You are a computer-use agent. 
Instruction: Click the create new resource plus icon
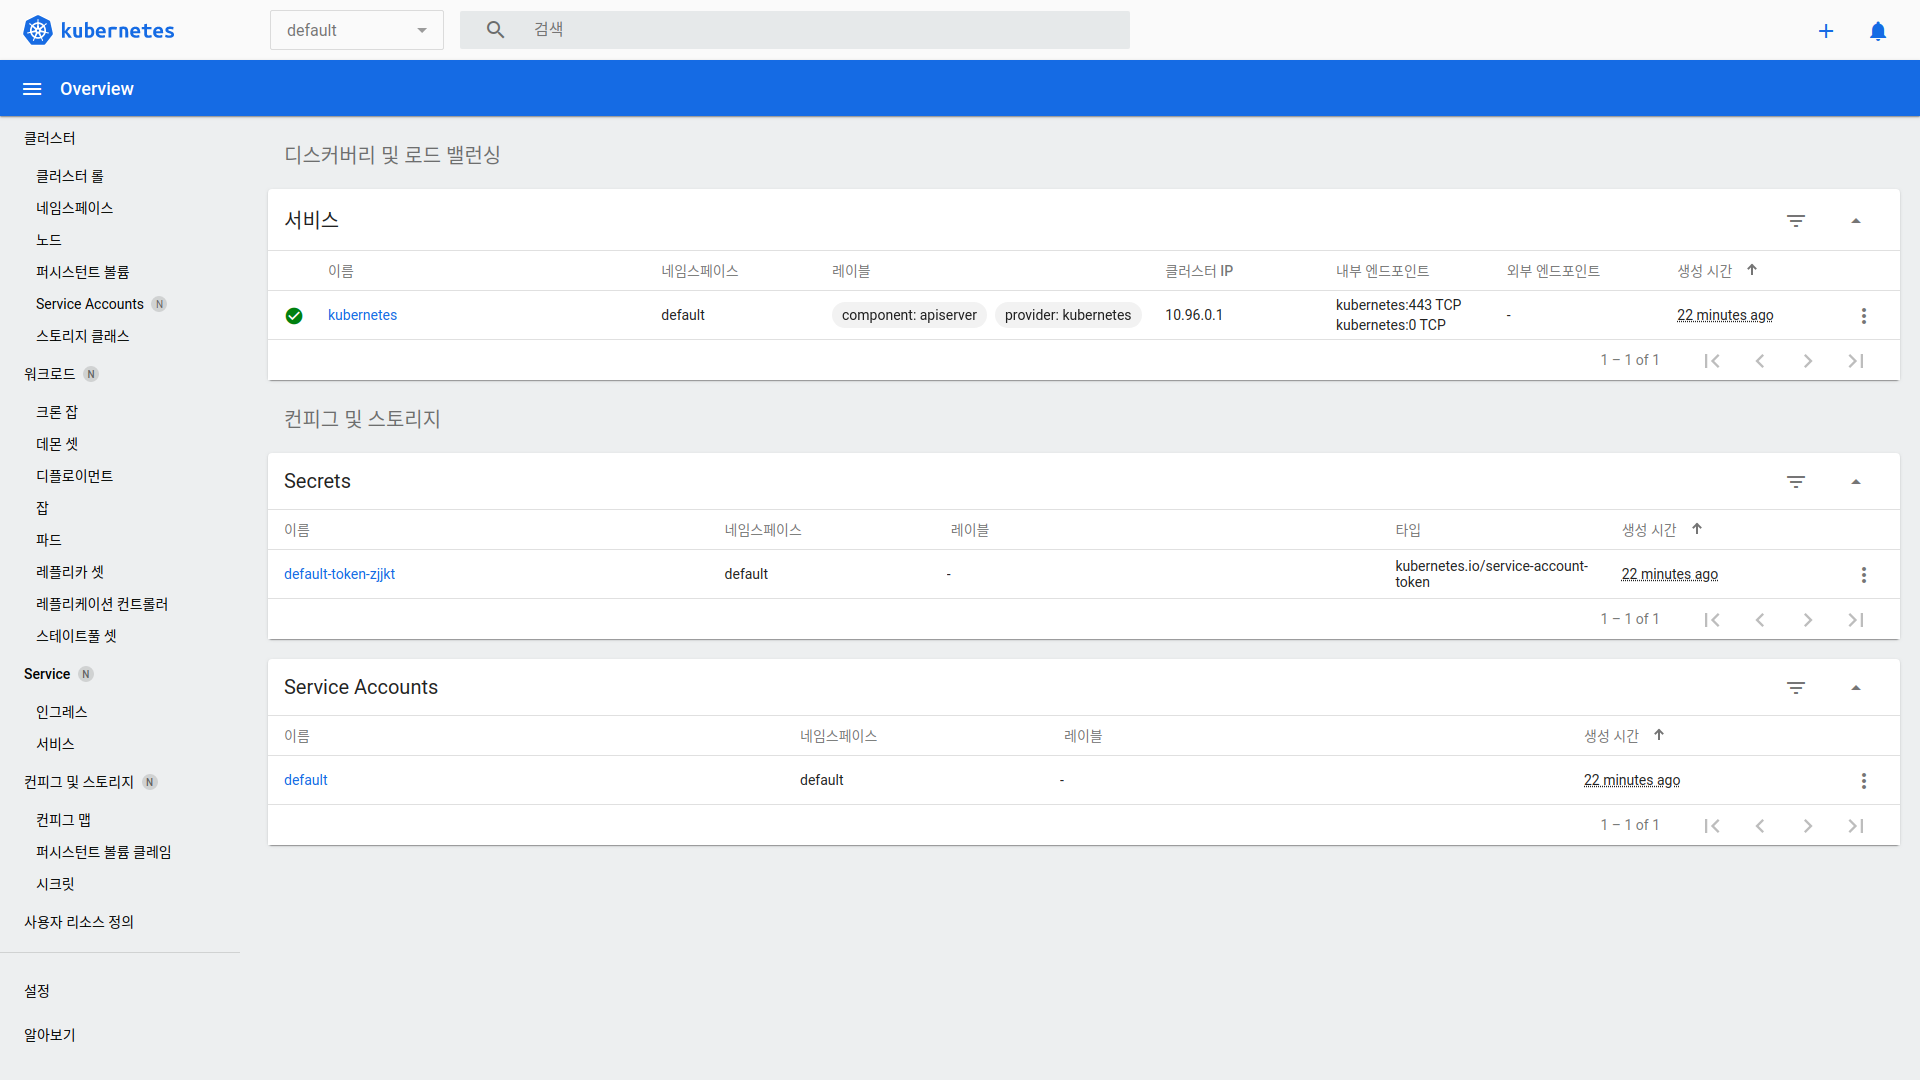coord(1826,31)
